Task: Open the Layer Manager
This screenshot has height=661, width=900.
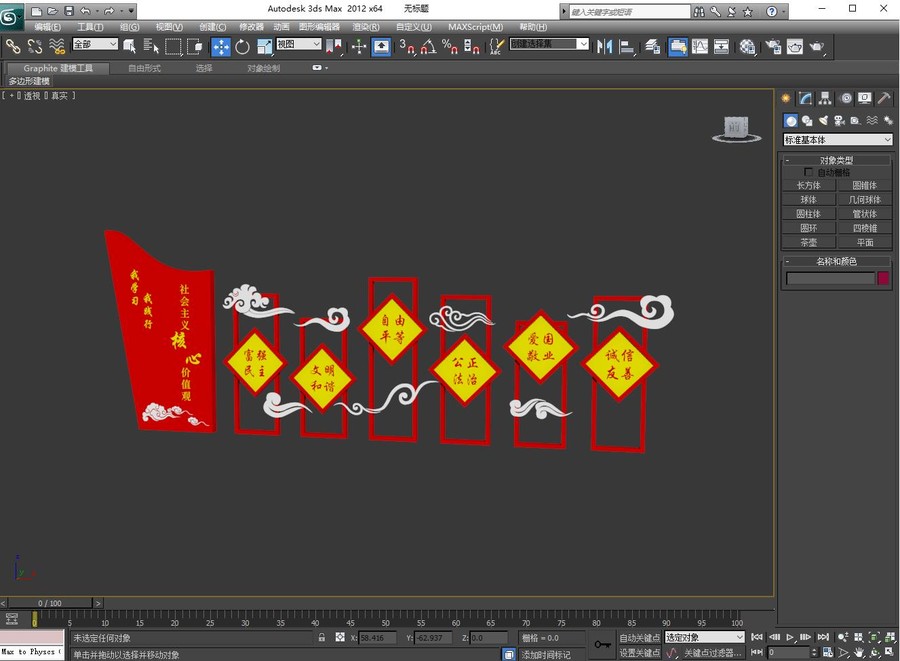Action: coord(652,46)
